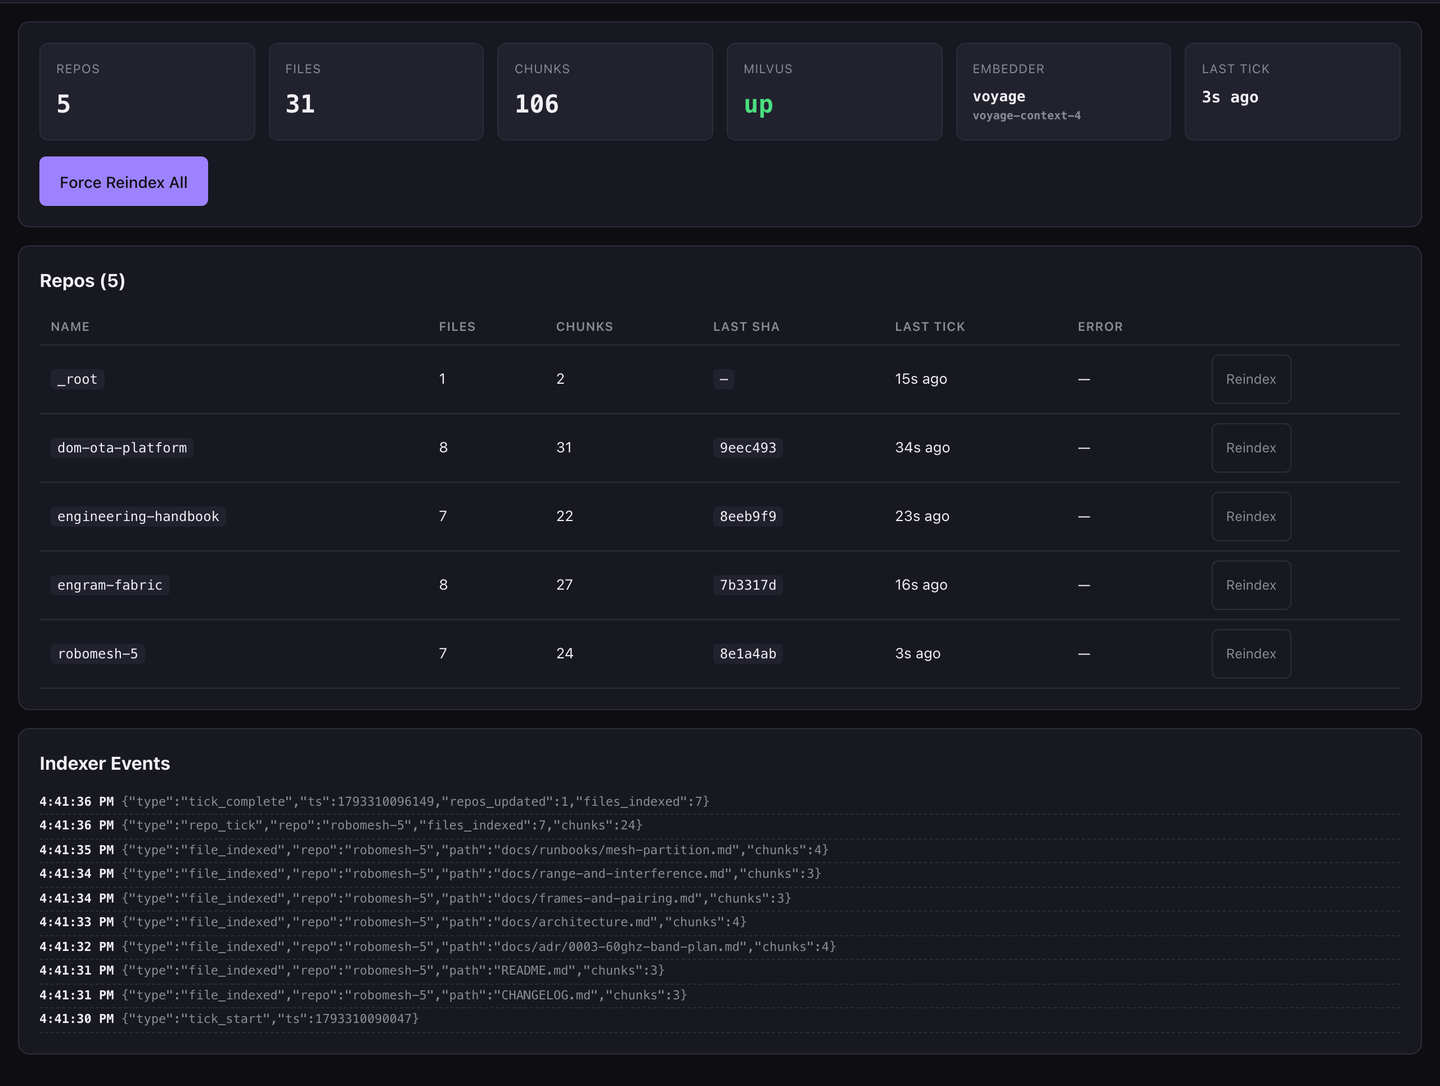This screenshot has width=1440, height=1086.
Task: Click the Files stat value 31
Action: [x=300, y=104]
